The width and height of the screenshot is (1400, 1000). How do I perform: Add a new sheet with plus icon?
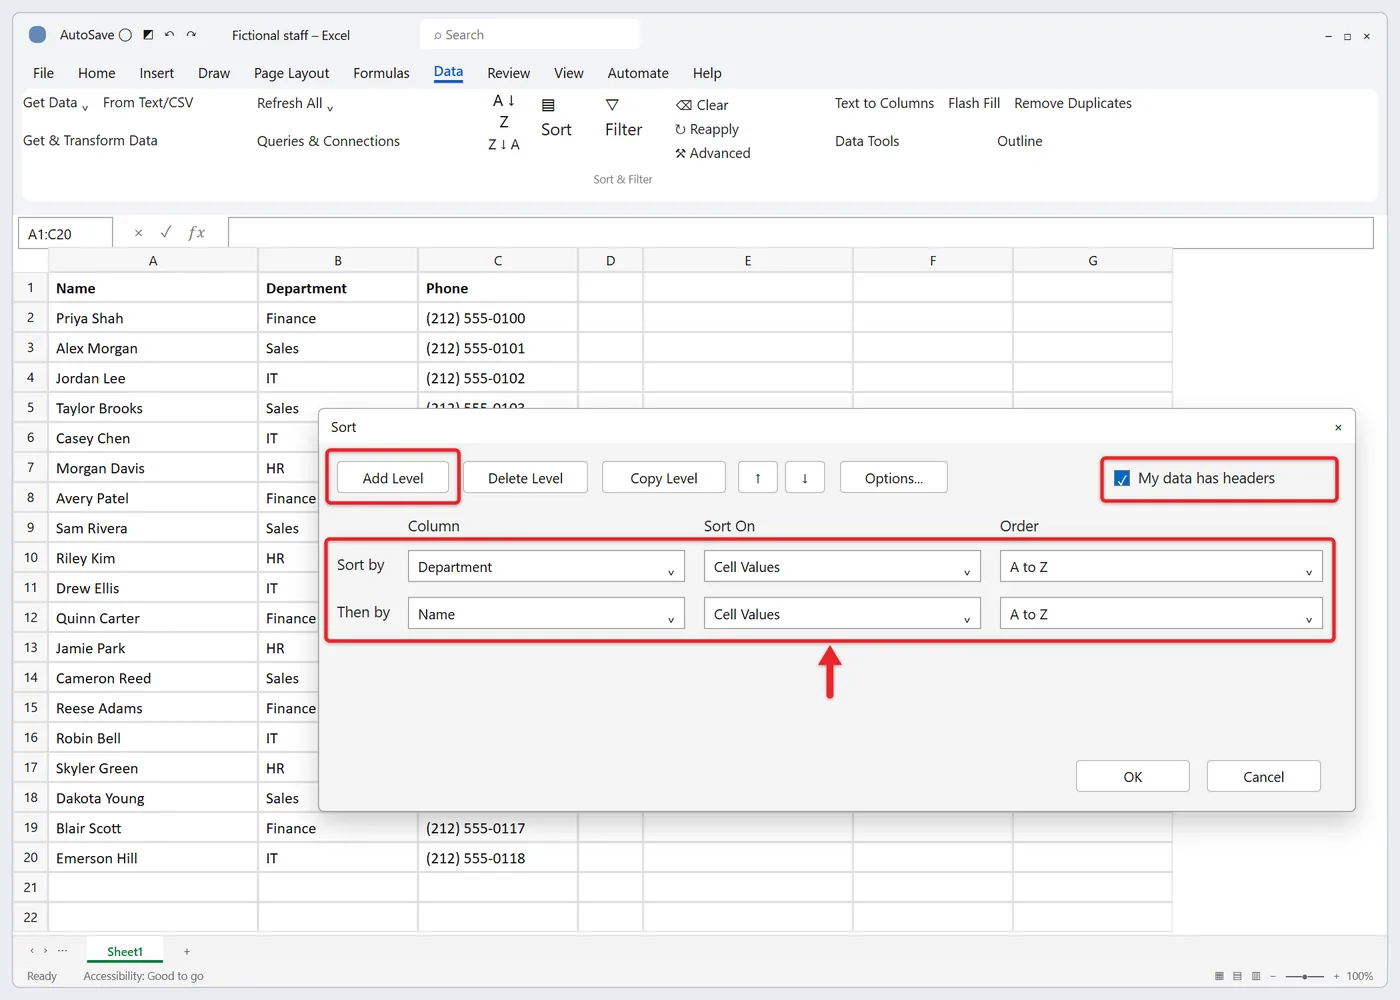[187, 951]
